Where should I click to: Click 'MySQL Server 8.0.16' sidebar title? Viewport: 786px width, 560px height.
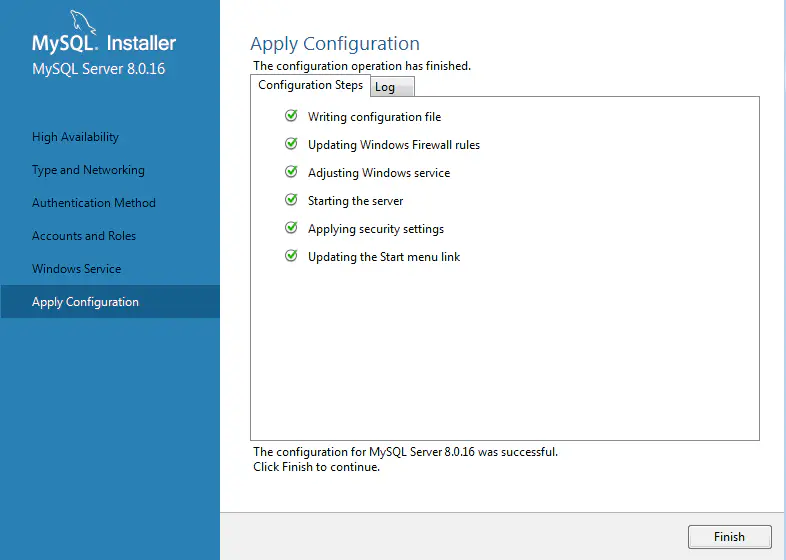tap(98, 69)
